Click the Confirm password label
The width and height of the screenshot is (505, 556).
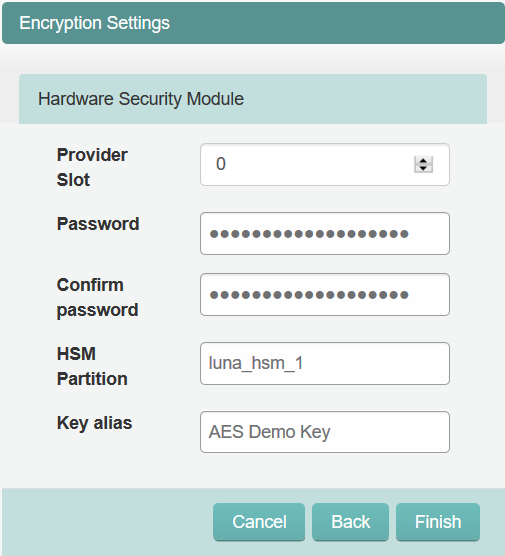click(98, 298)
